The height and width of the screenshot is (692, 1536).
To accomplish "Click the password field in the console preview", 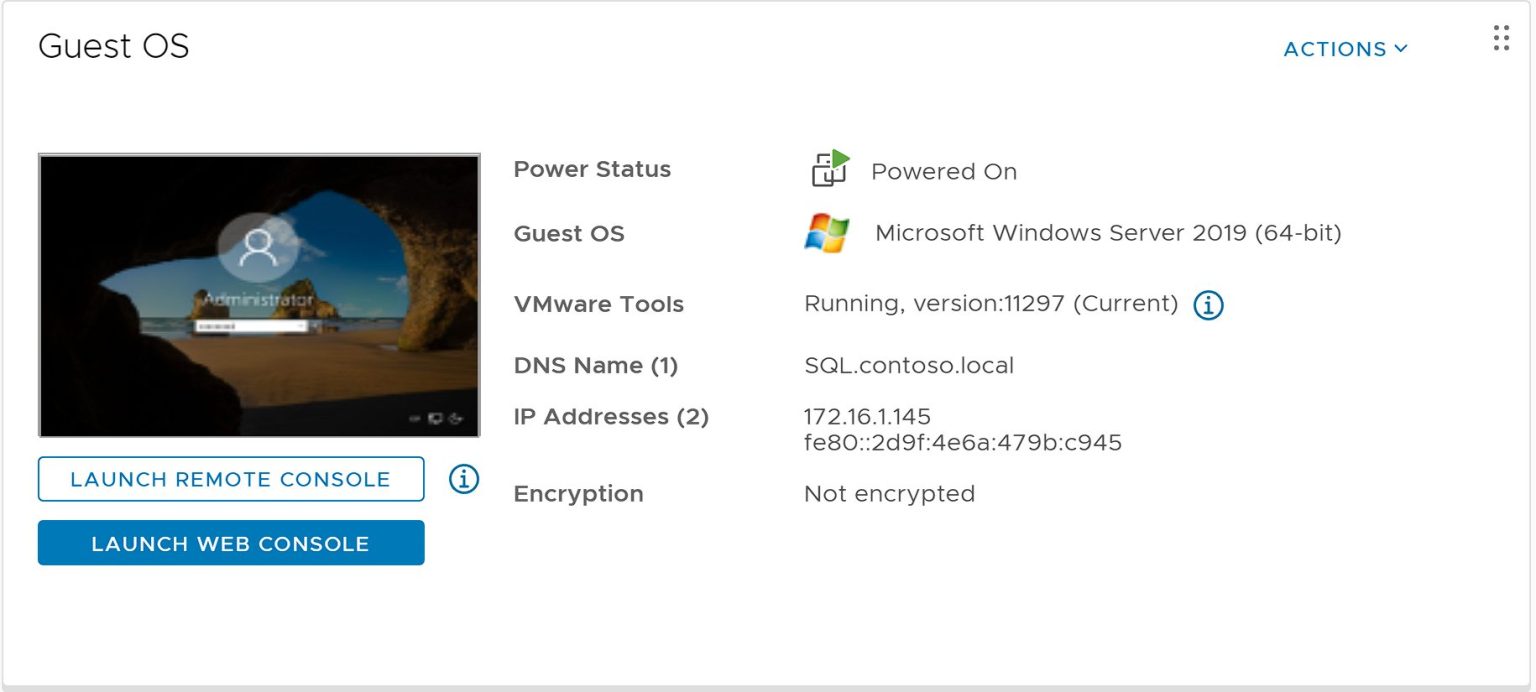I will tap(245, 327).
